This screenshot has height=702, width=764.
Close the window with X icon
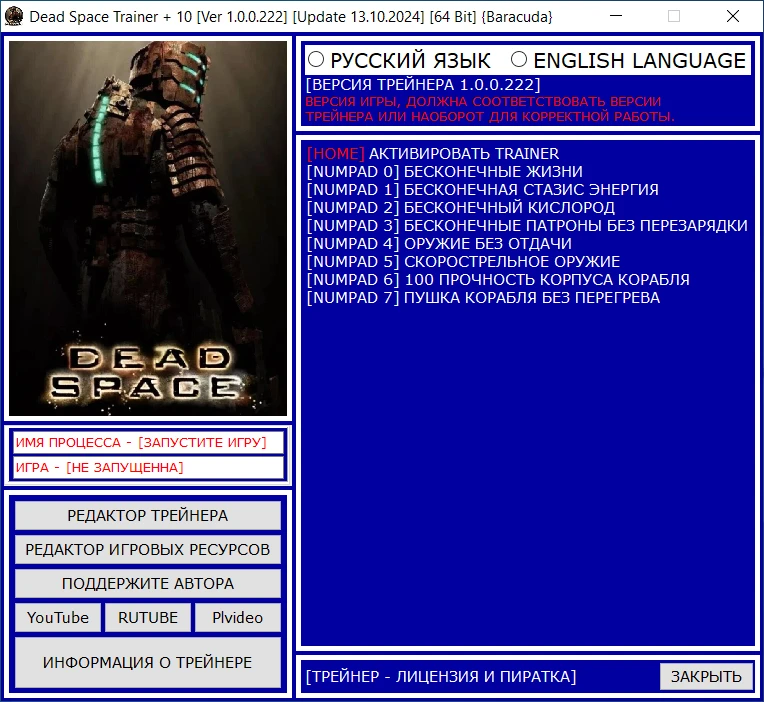tap(733, 16)
